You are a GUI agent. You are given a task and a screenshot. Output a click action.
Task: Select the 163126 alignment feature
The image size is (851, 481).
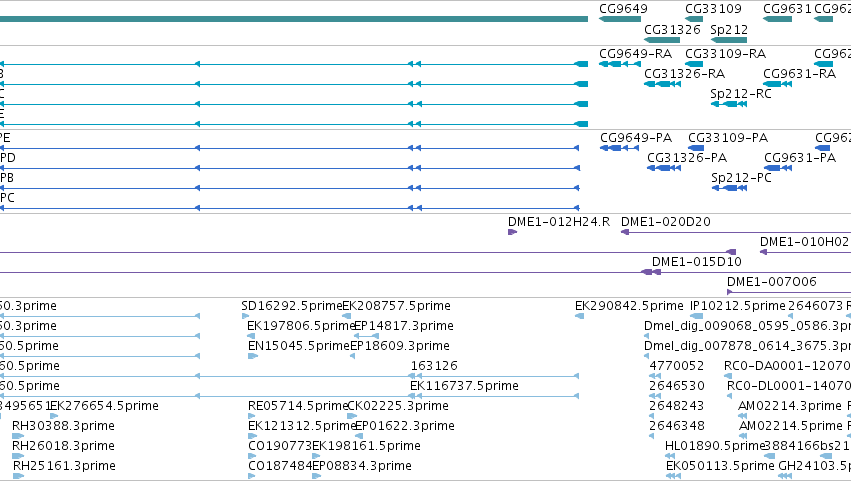click(x=495, y=376)
